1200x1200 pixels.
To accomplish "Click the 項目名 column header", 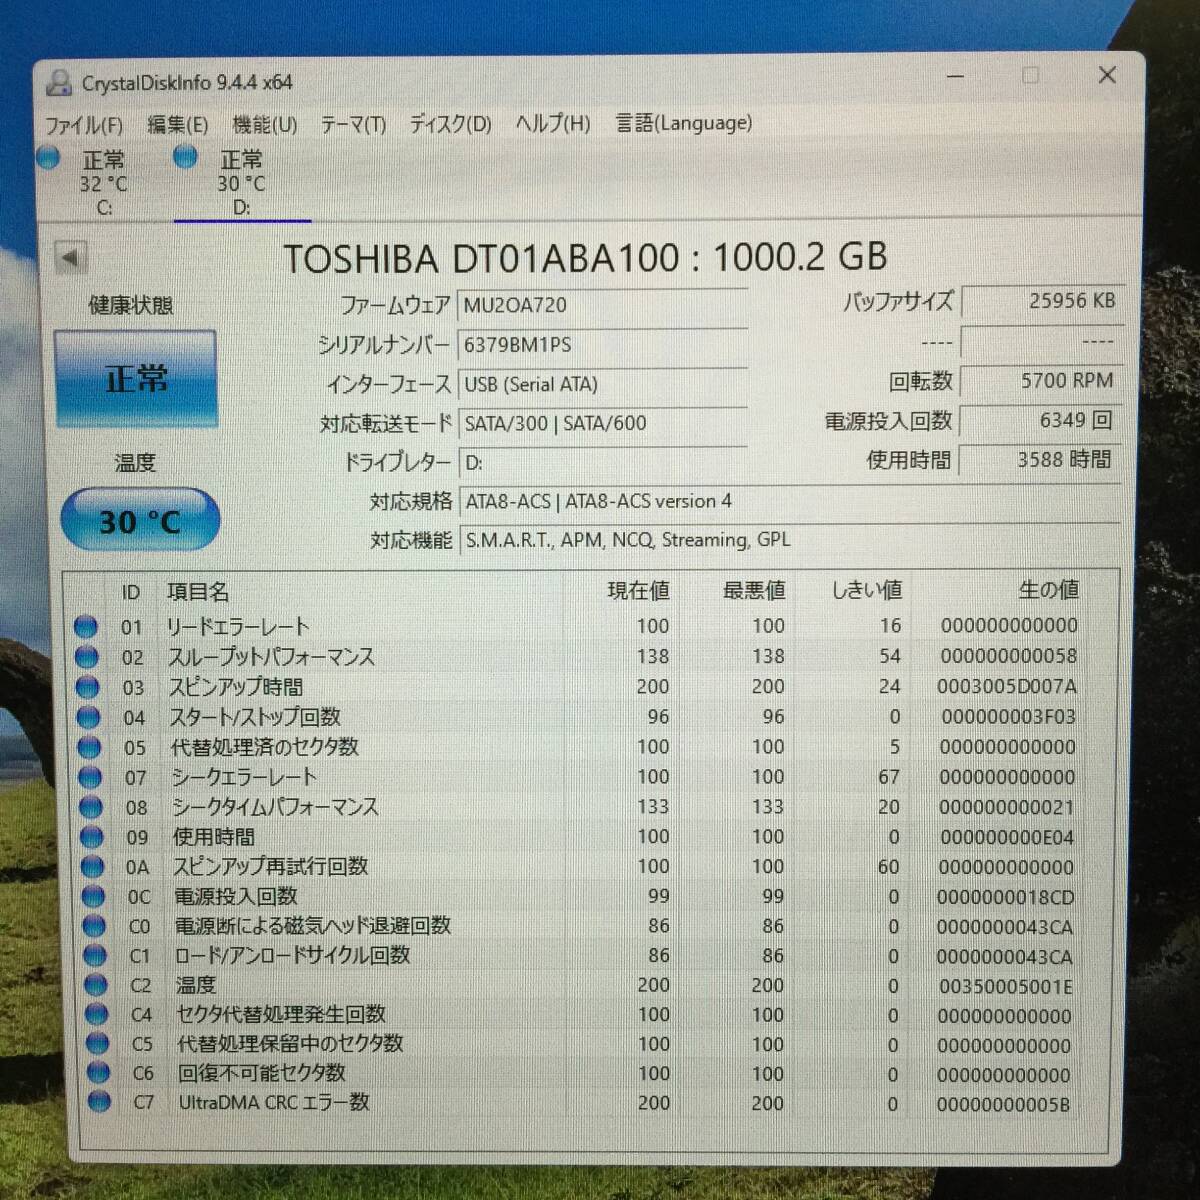I will pos(197,592).
